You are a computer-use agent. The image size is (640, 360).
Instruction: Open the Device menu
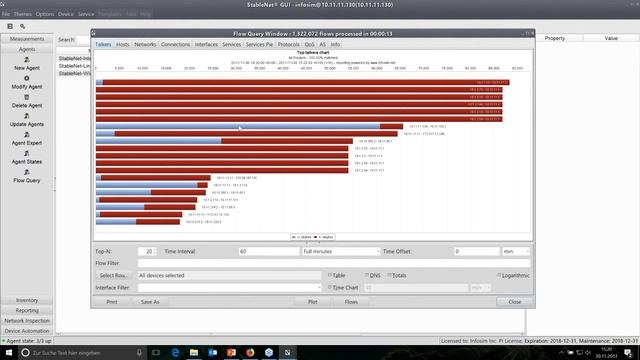pos(66,14)
